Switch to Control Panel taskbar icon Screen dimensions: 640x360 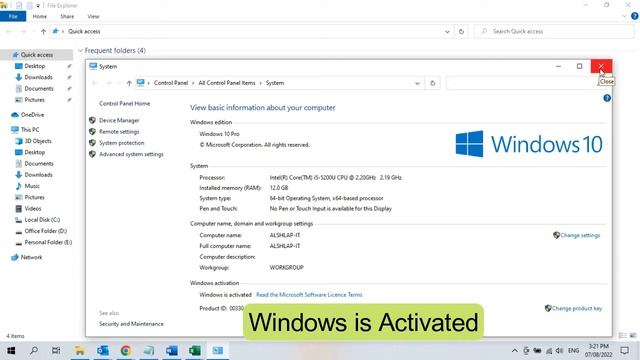(x=218, y=351)
